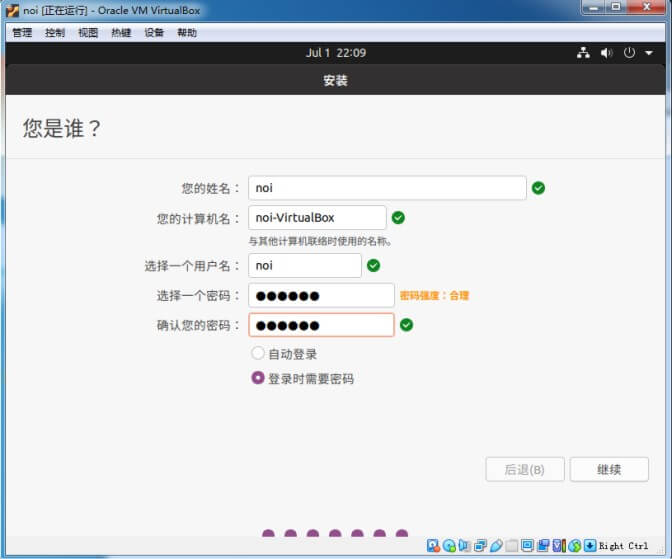Open the network icon in the Ubuntu top bar
Screen dimensions: 672x559
point(583,53)
